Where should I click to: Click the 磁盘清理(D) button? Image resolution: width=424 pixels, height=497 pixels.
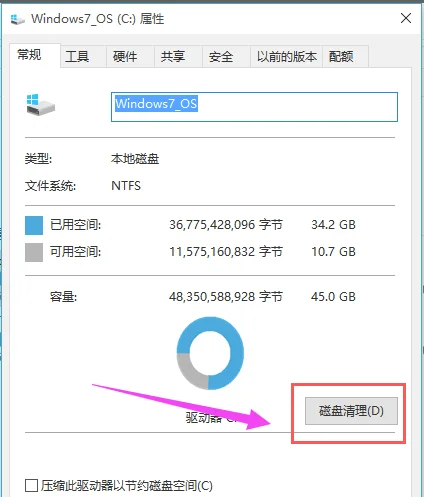[351, 411]
